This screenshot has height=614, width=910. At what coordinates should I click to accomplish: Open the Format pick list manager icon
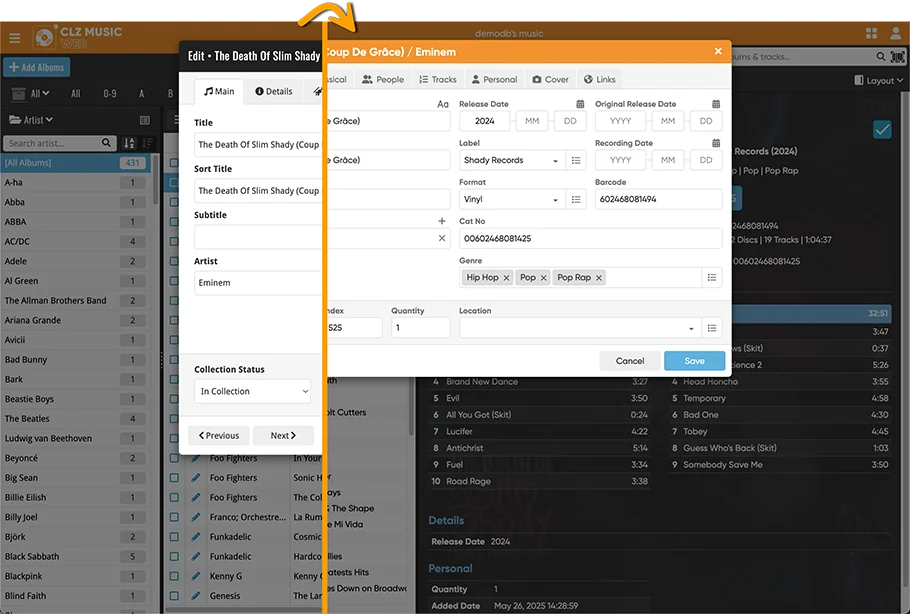pos(576,199)
